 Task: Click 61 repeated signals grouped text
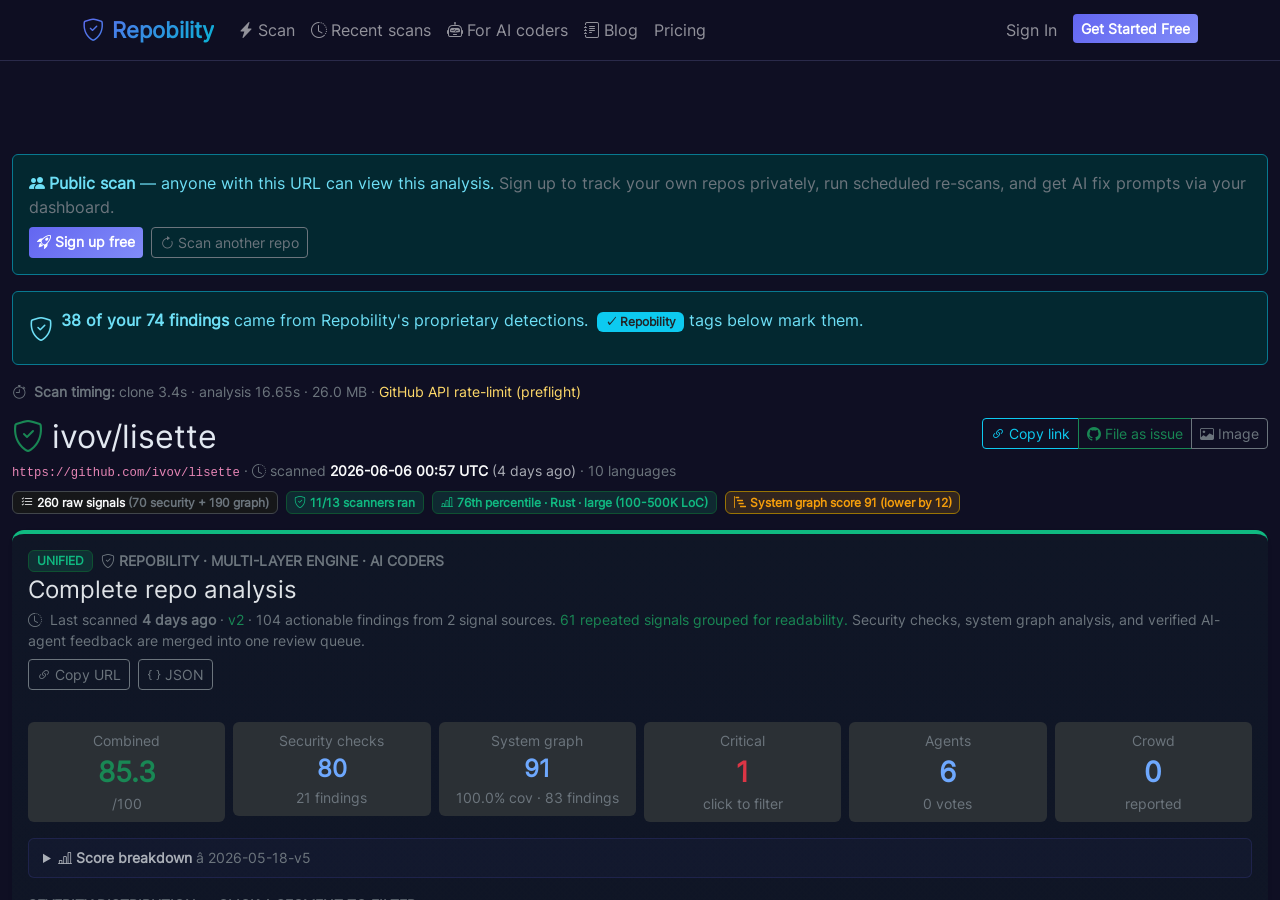704,620
